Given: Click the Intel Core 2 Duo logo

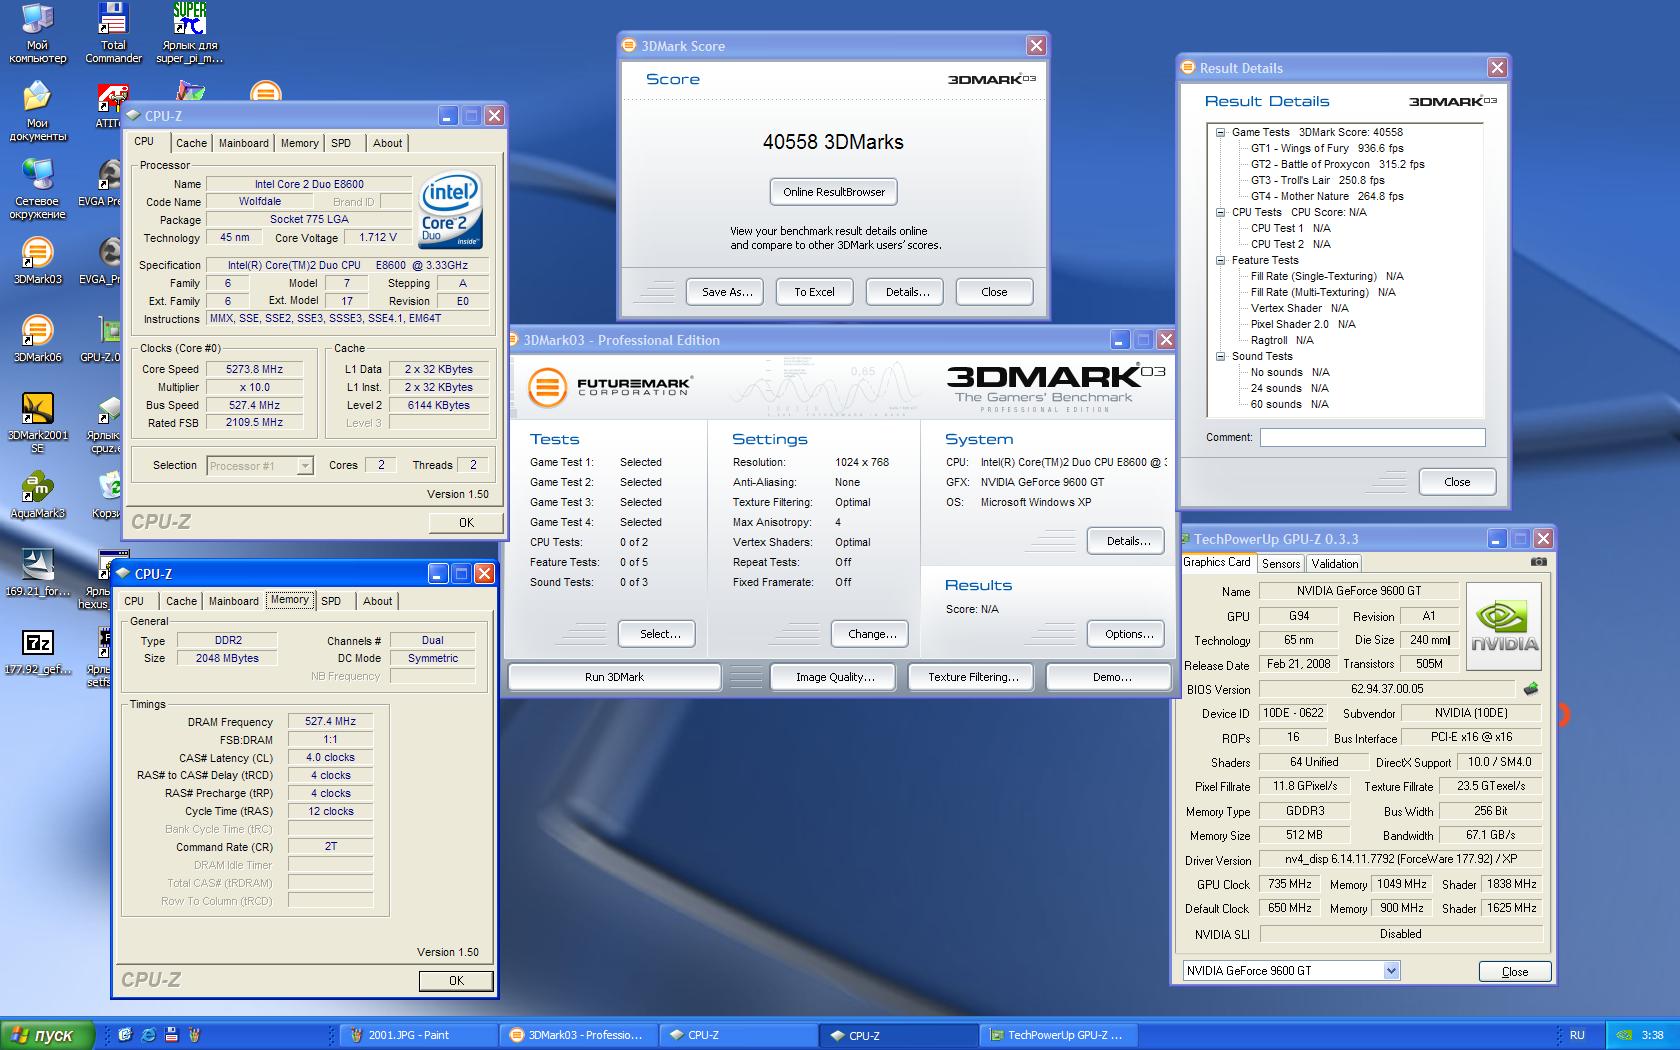Looking at the screenshot, I should click(x=450, y=210).
